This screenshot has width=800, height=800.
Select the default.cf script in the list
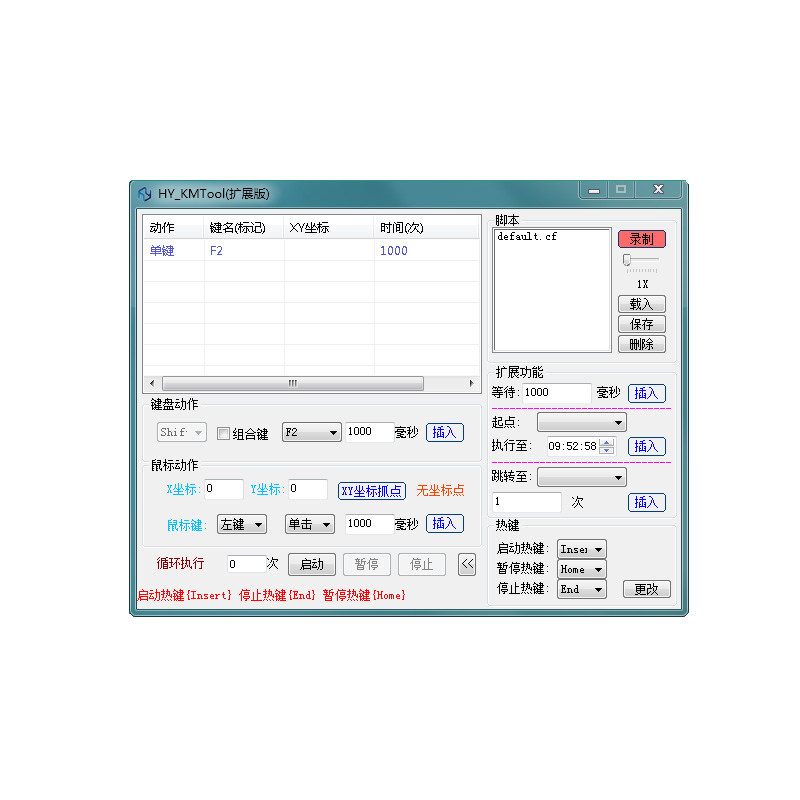point(527,237)
